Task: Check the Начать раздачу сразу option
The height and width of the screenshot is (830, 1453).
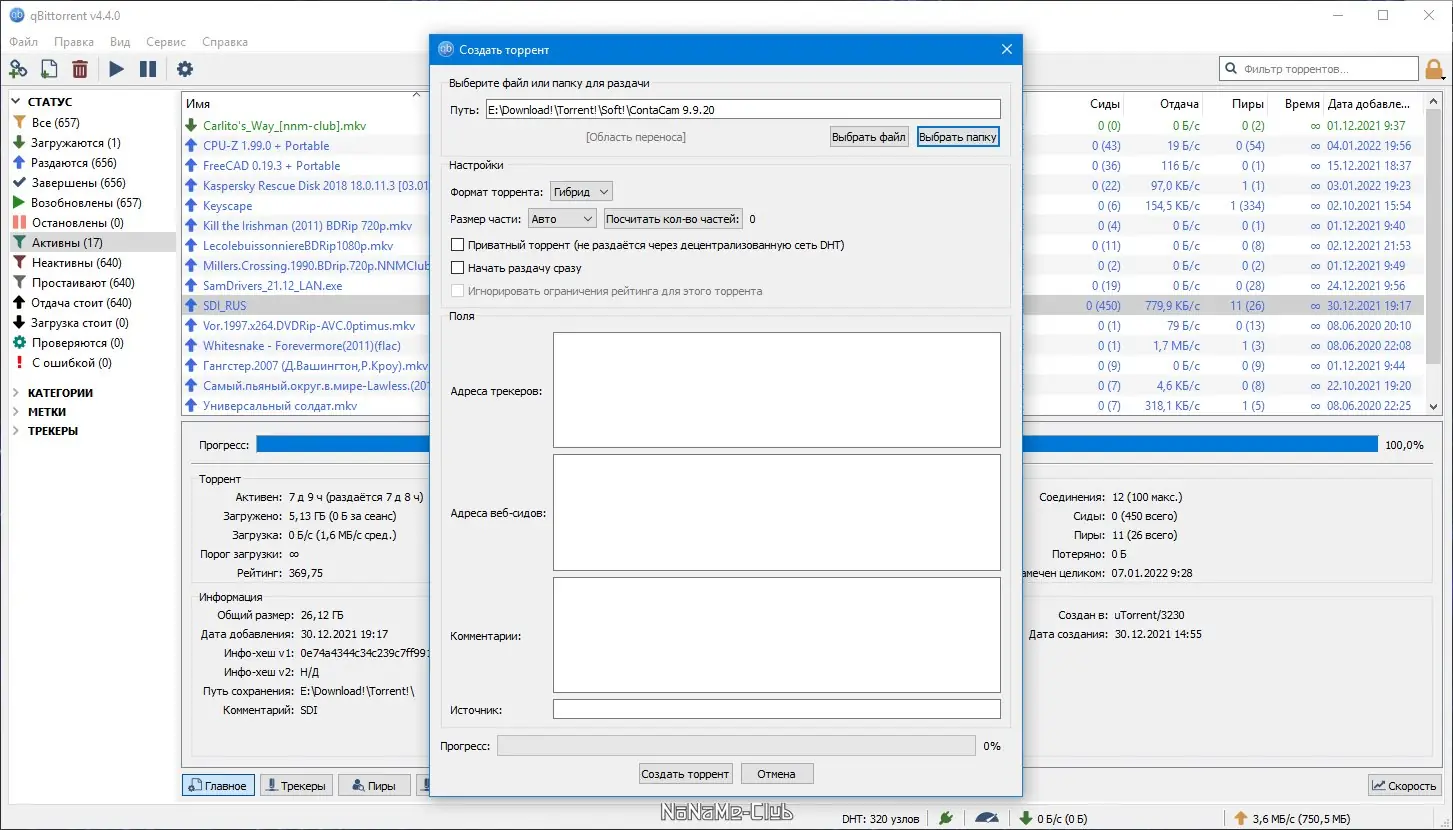Action: pos(458,268)
